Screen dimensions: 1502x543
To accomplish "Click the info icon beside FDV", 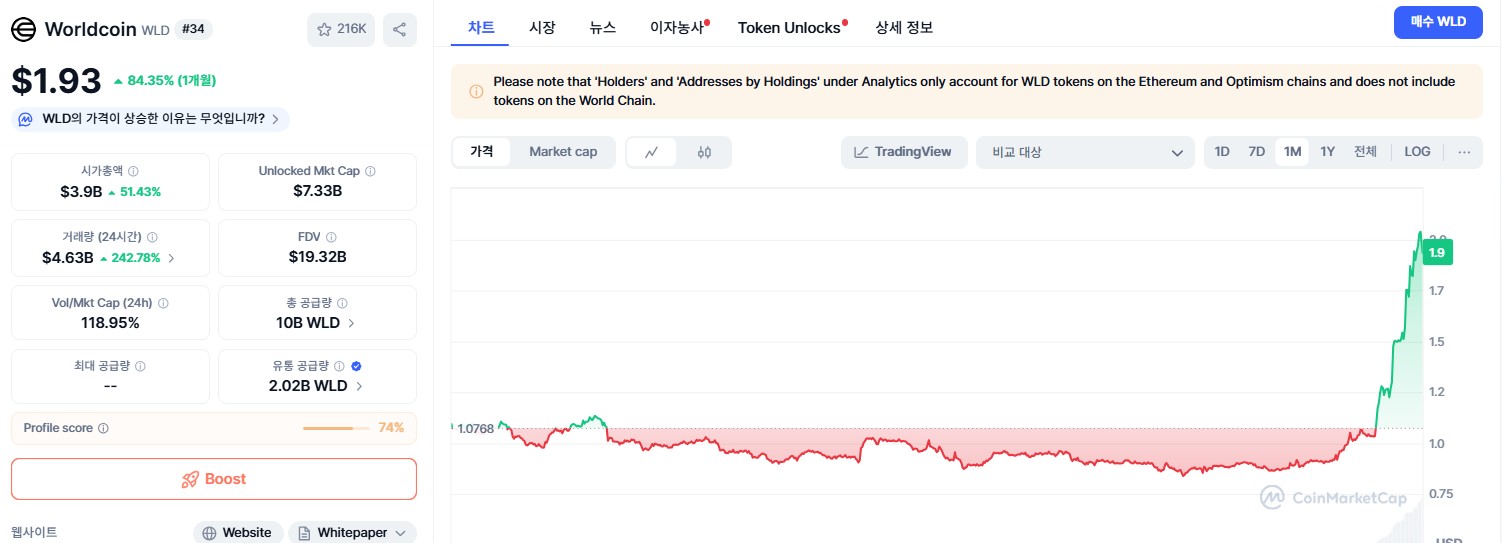I will [331, 237].
